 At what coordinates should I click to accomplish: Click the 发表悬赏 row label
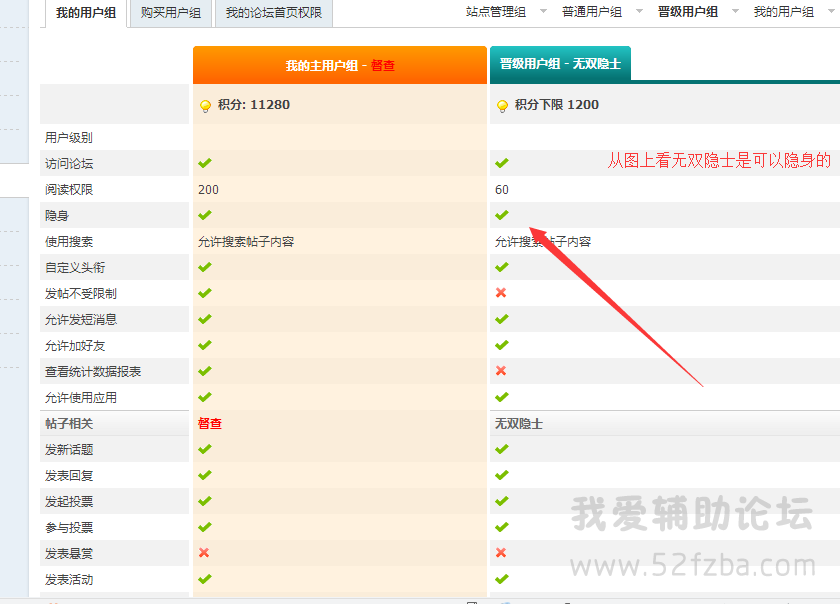click(x=69, y=554)
